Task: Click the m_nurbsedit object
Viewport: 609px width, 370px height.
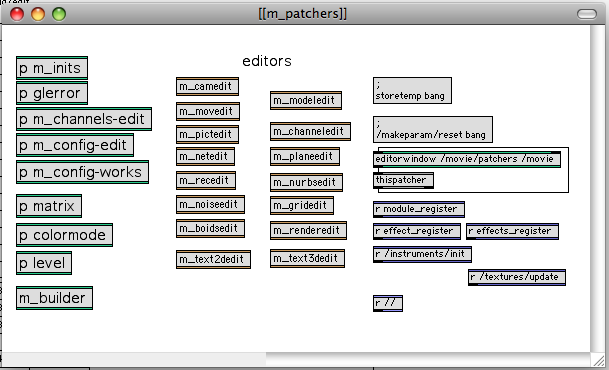Action: tap(306, 182)
